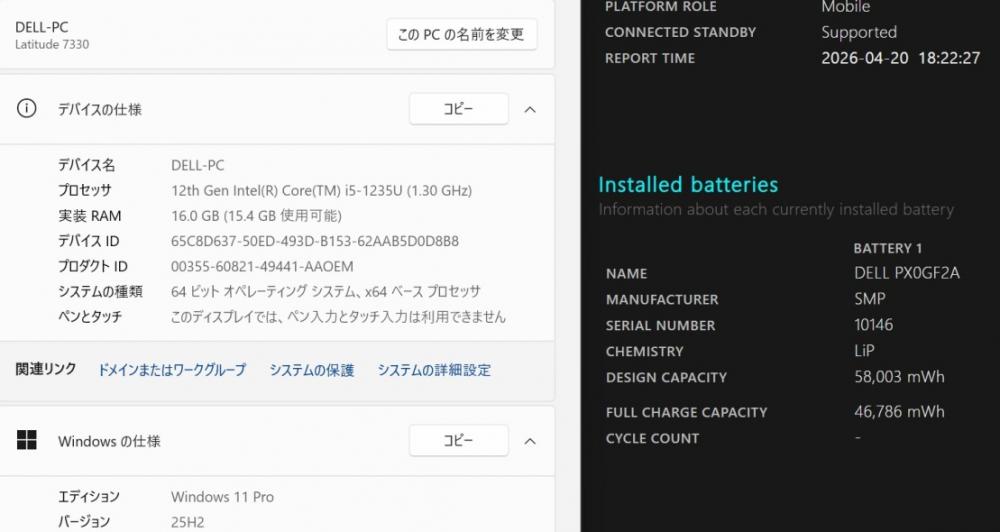The image size is (1000, 532).
Task: Collapse the デバイスの仕様 section chevron
Action: (x=531, y=109)
